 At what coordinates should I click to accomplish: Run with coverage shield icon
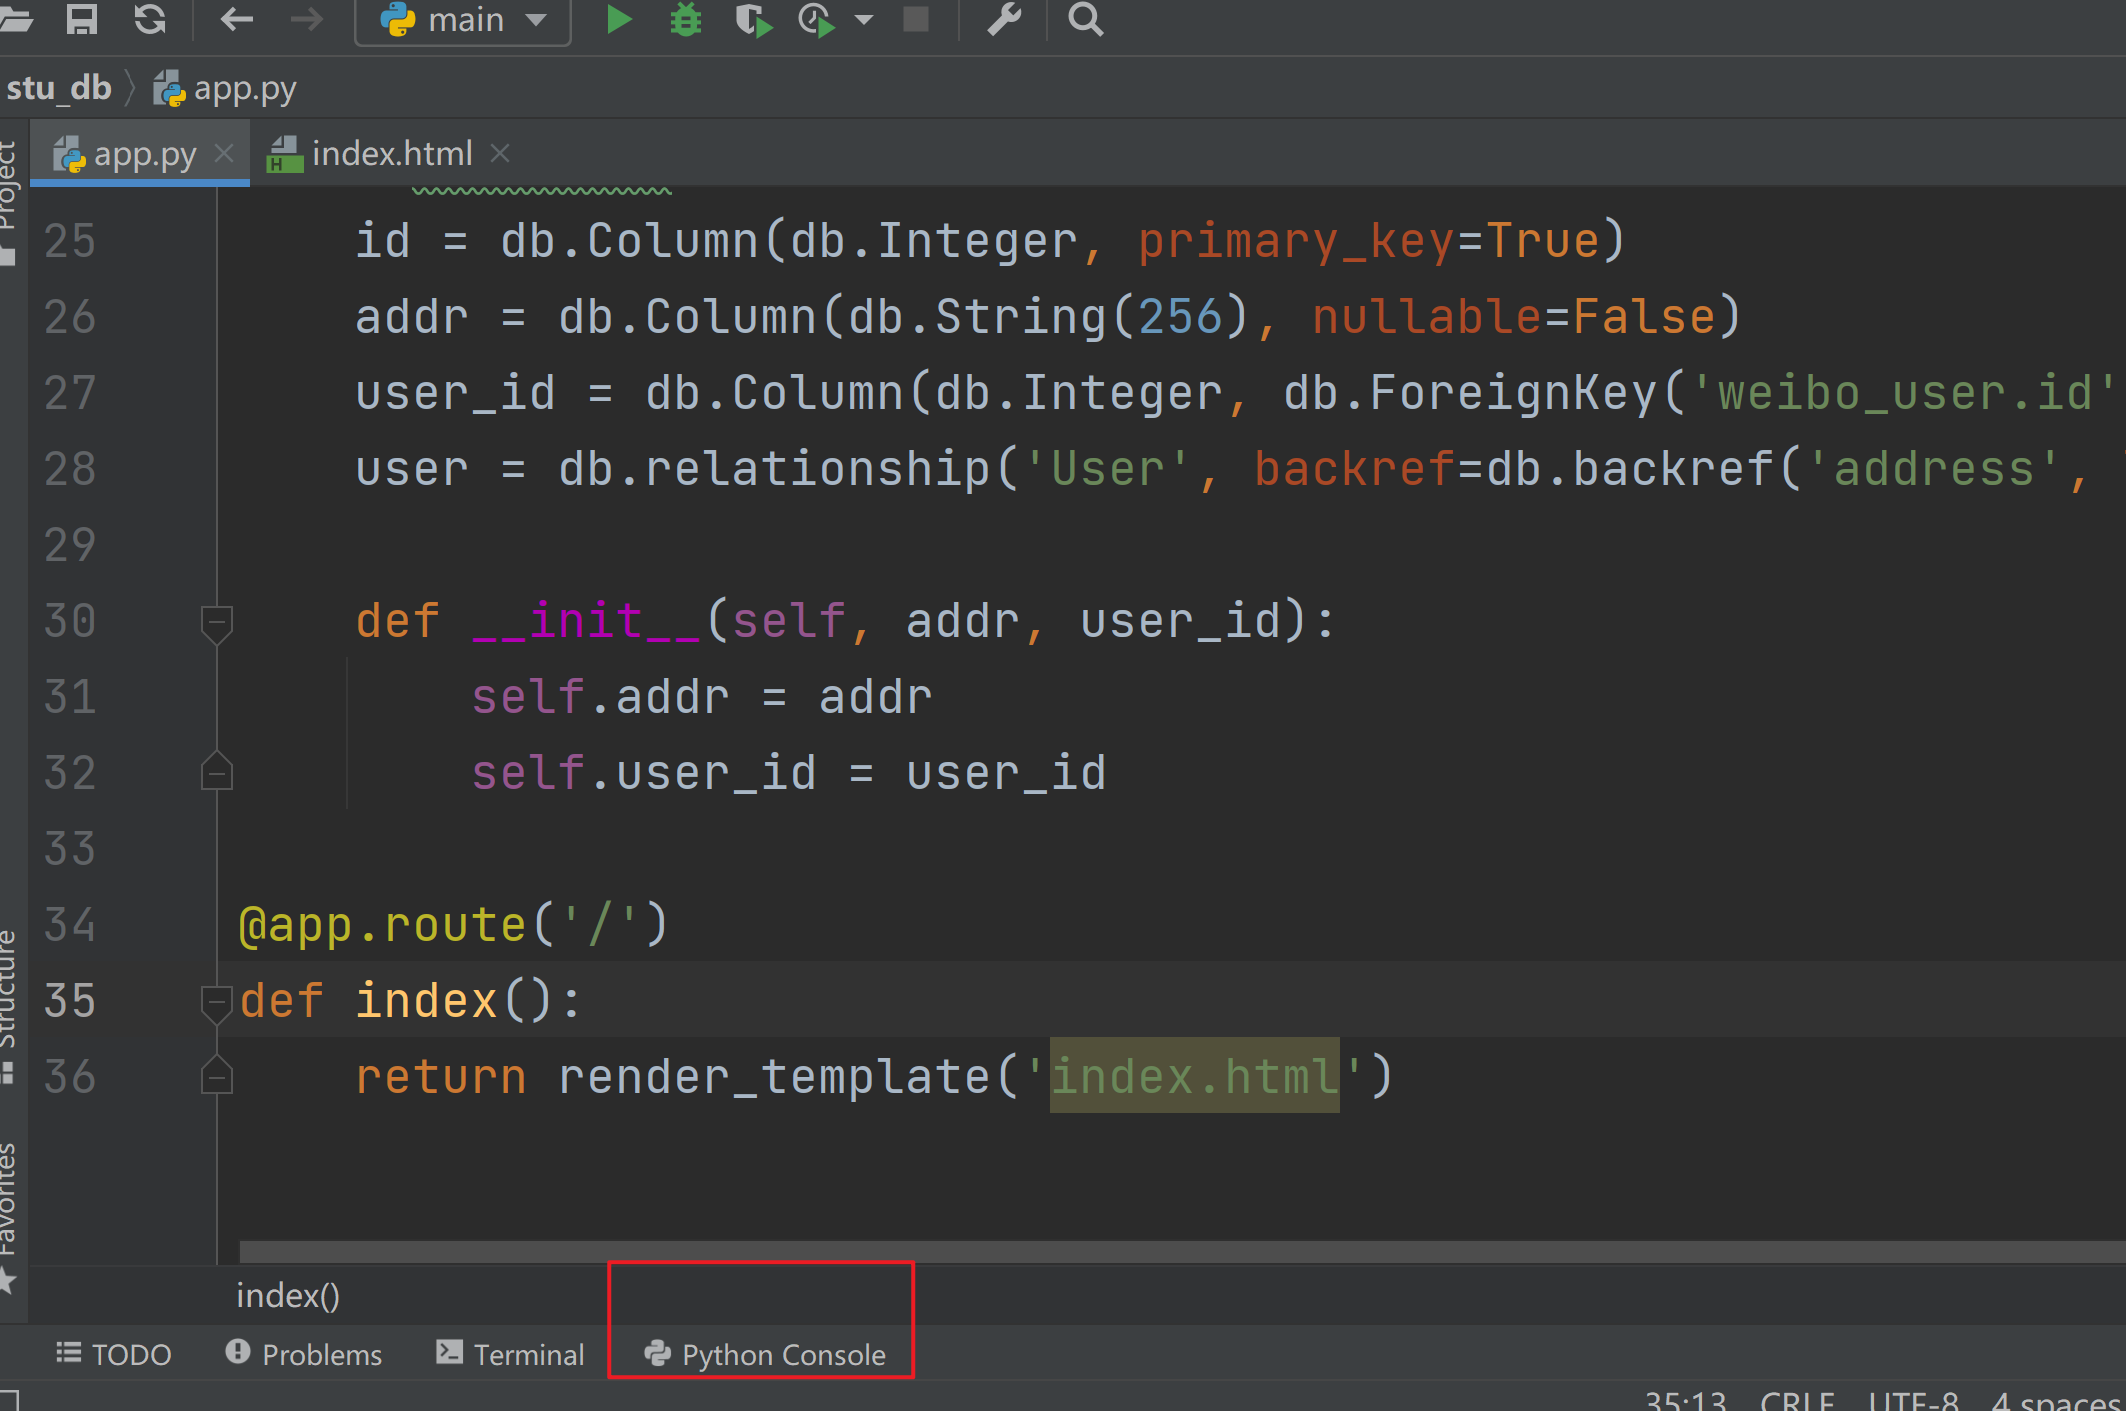752,19
